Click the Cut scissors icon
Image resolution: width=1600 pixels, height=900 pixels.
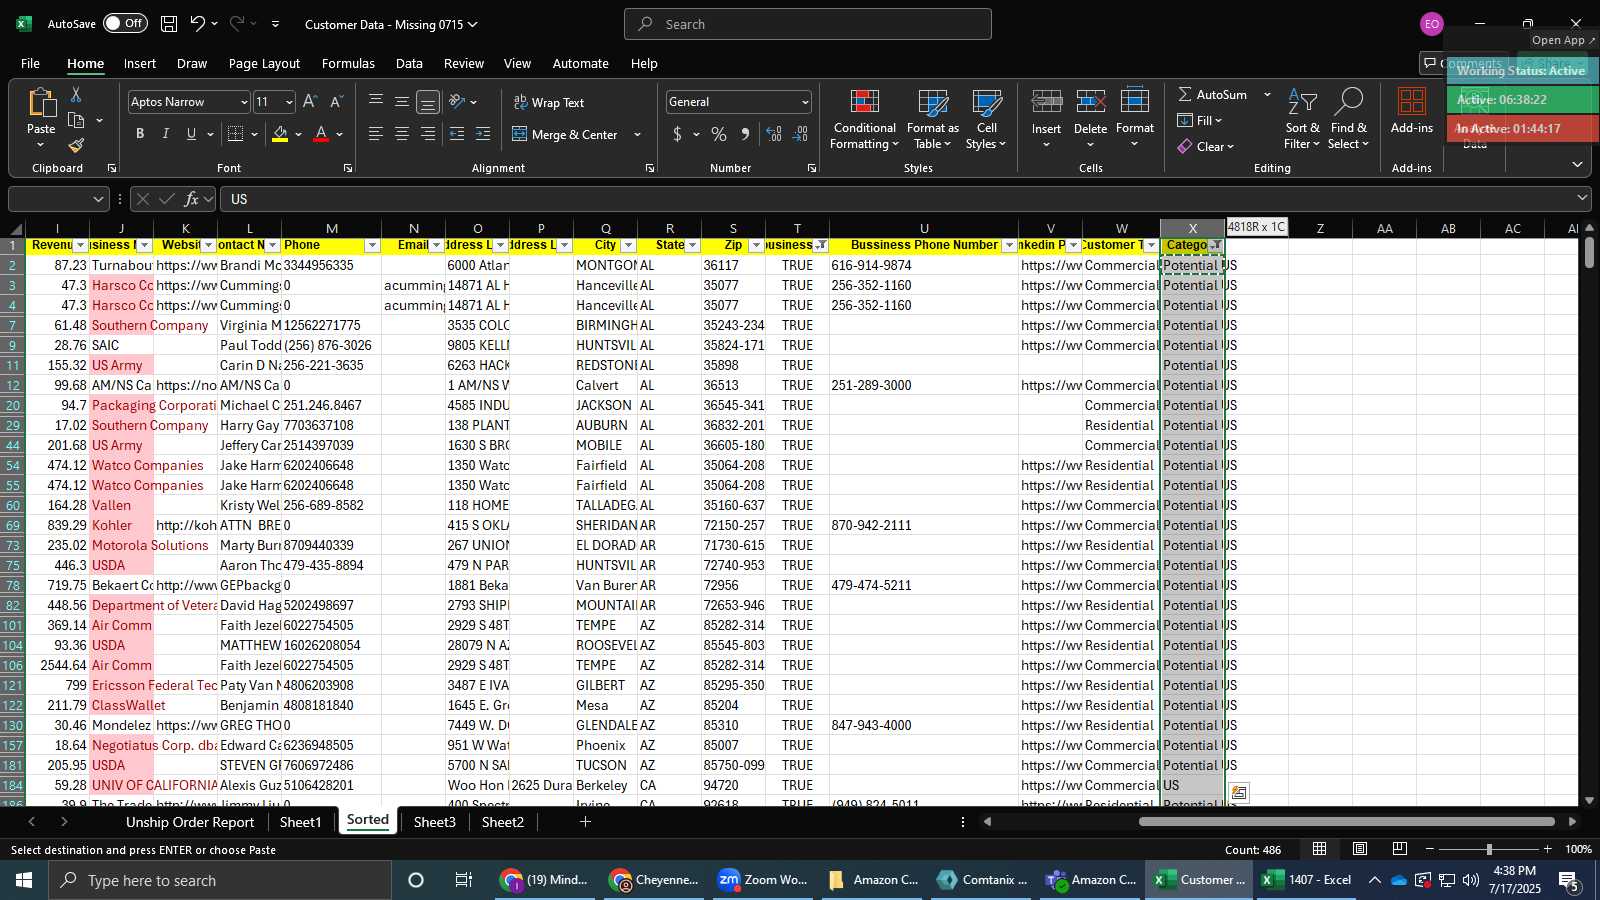(76, 94)
